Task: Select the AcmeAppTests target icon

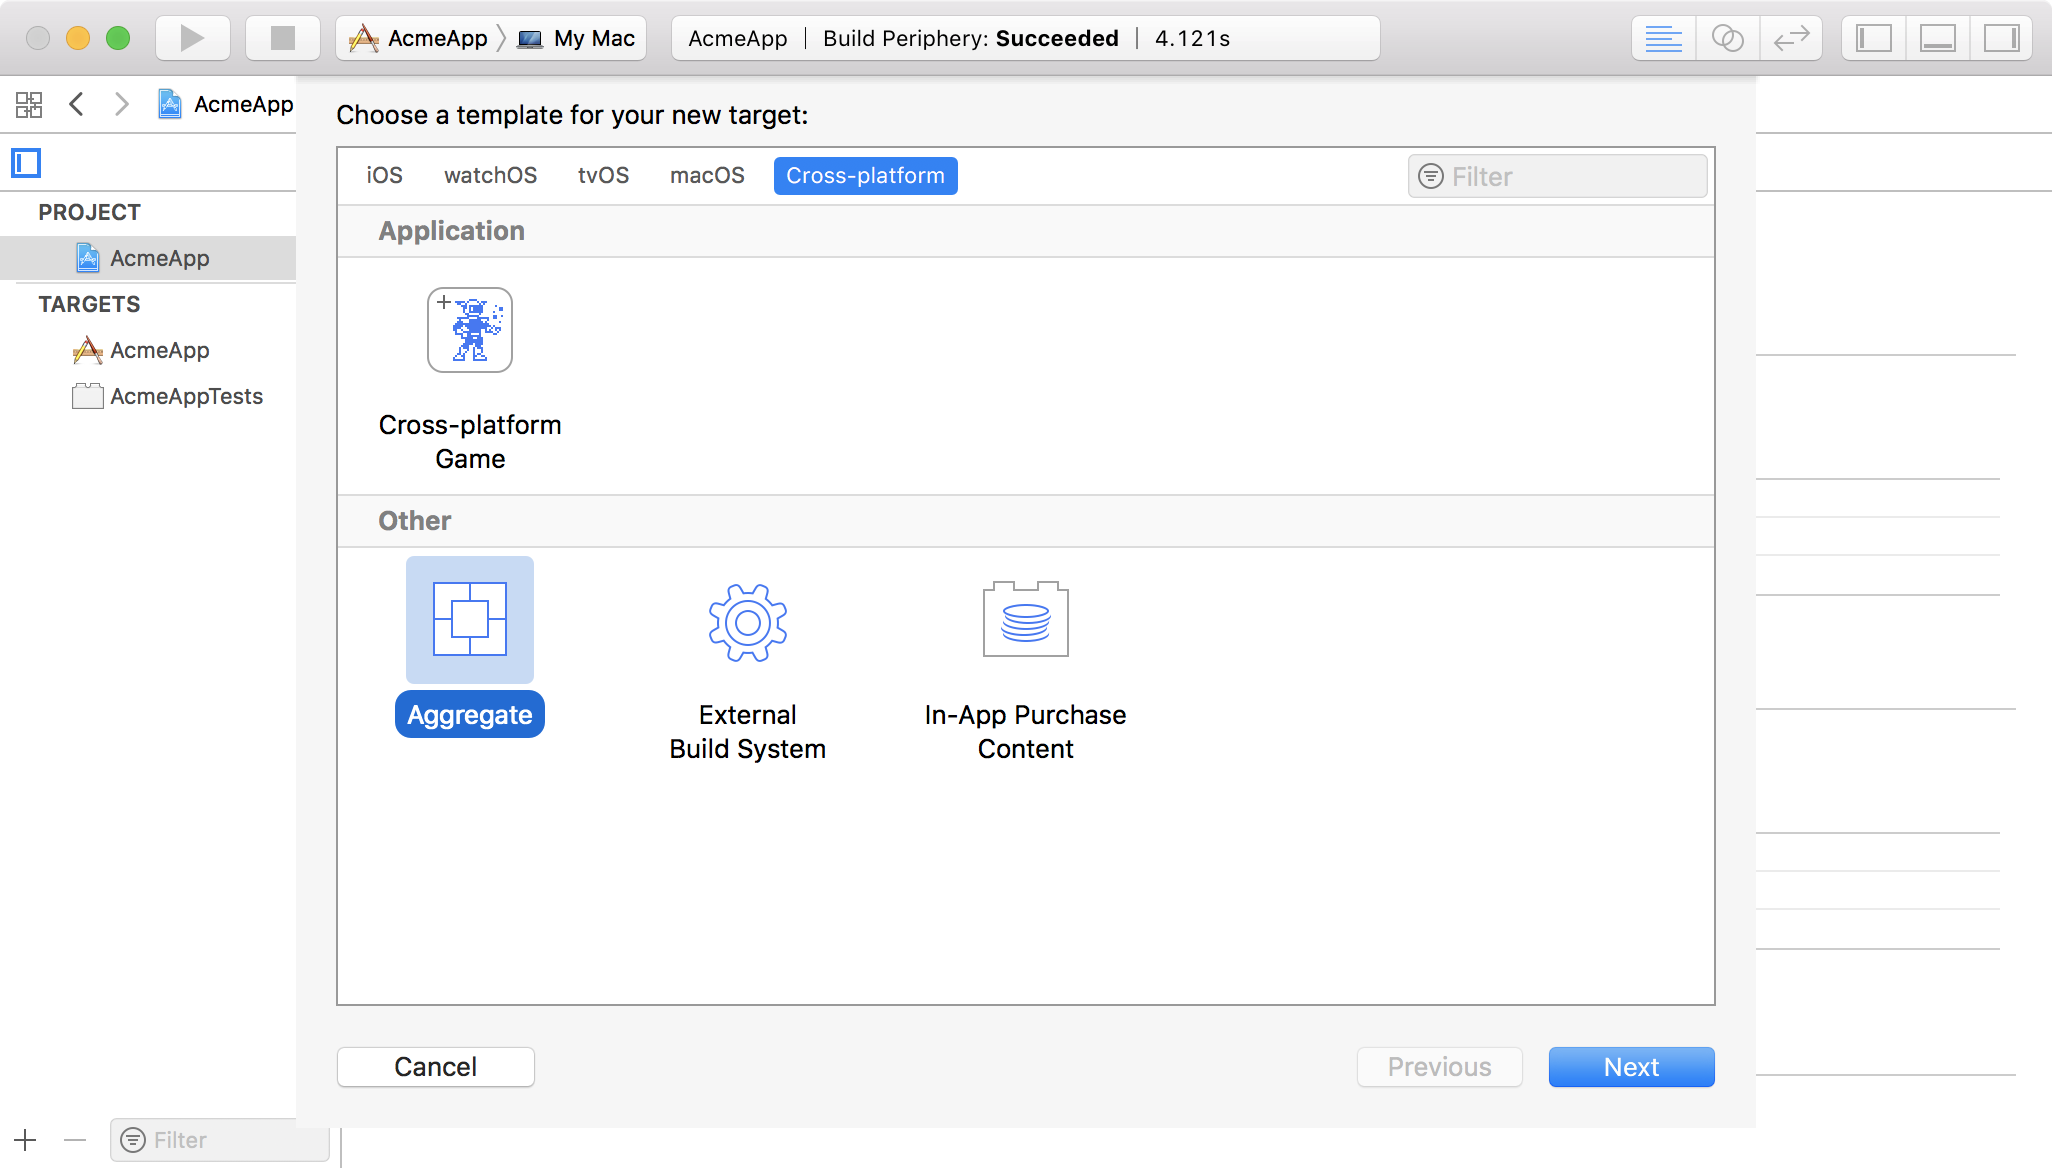Action: [87, 396]
